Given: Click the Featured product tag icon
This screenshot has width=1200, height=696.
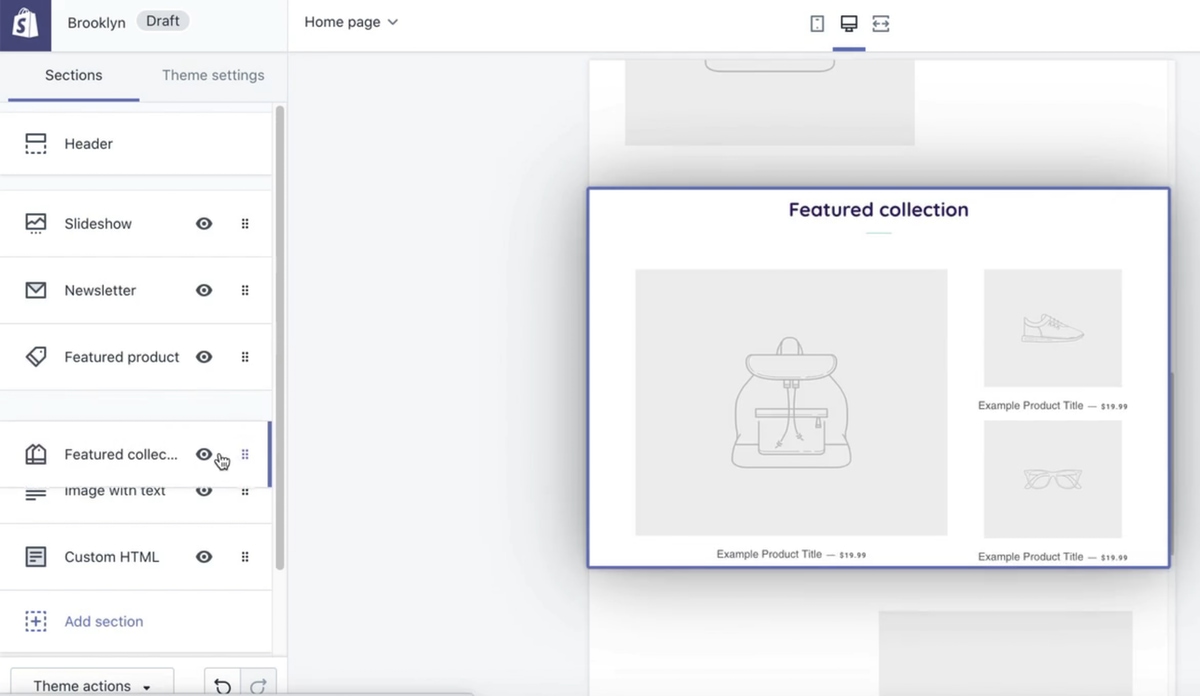Looking at the screenshot, I should (x=36, y=357).
